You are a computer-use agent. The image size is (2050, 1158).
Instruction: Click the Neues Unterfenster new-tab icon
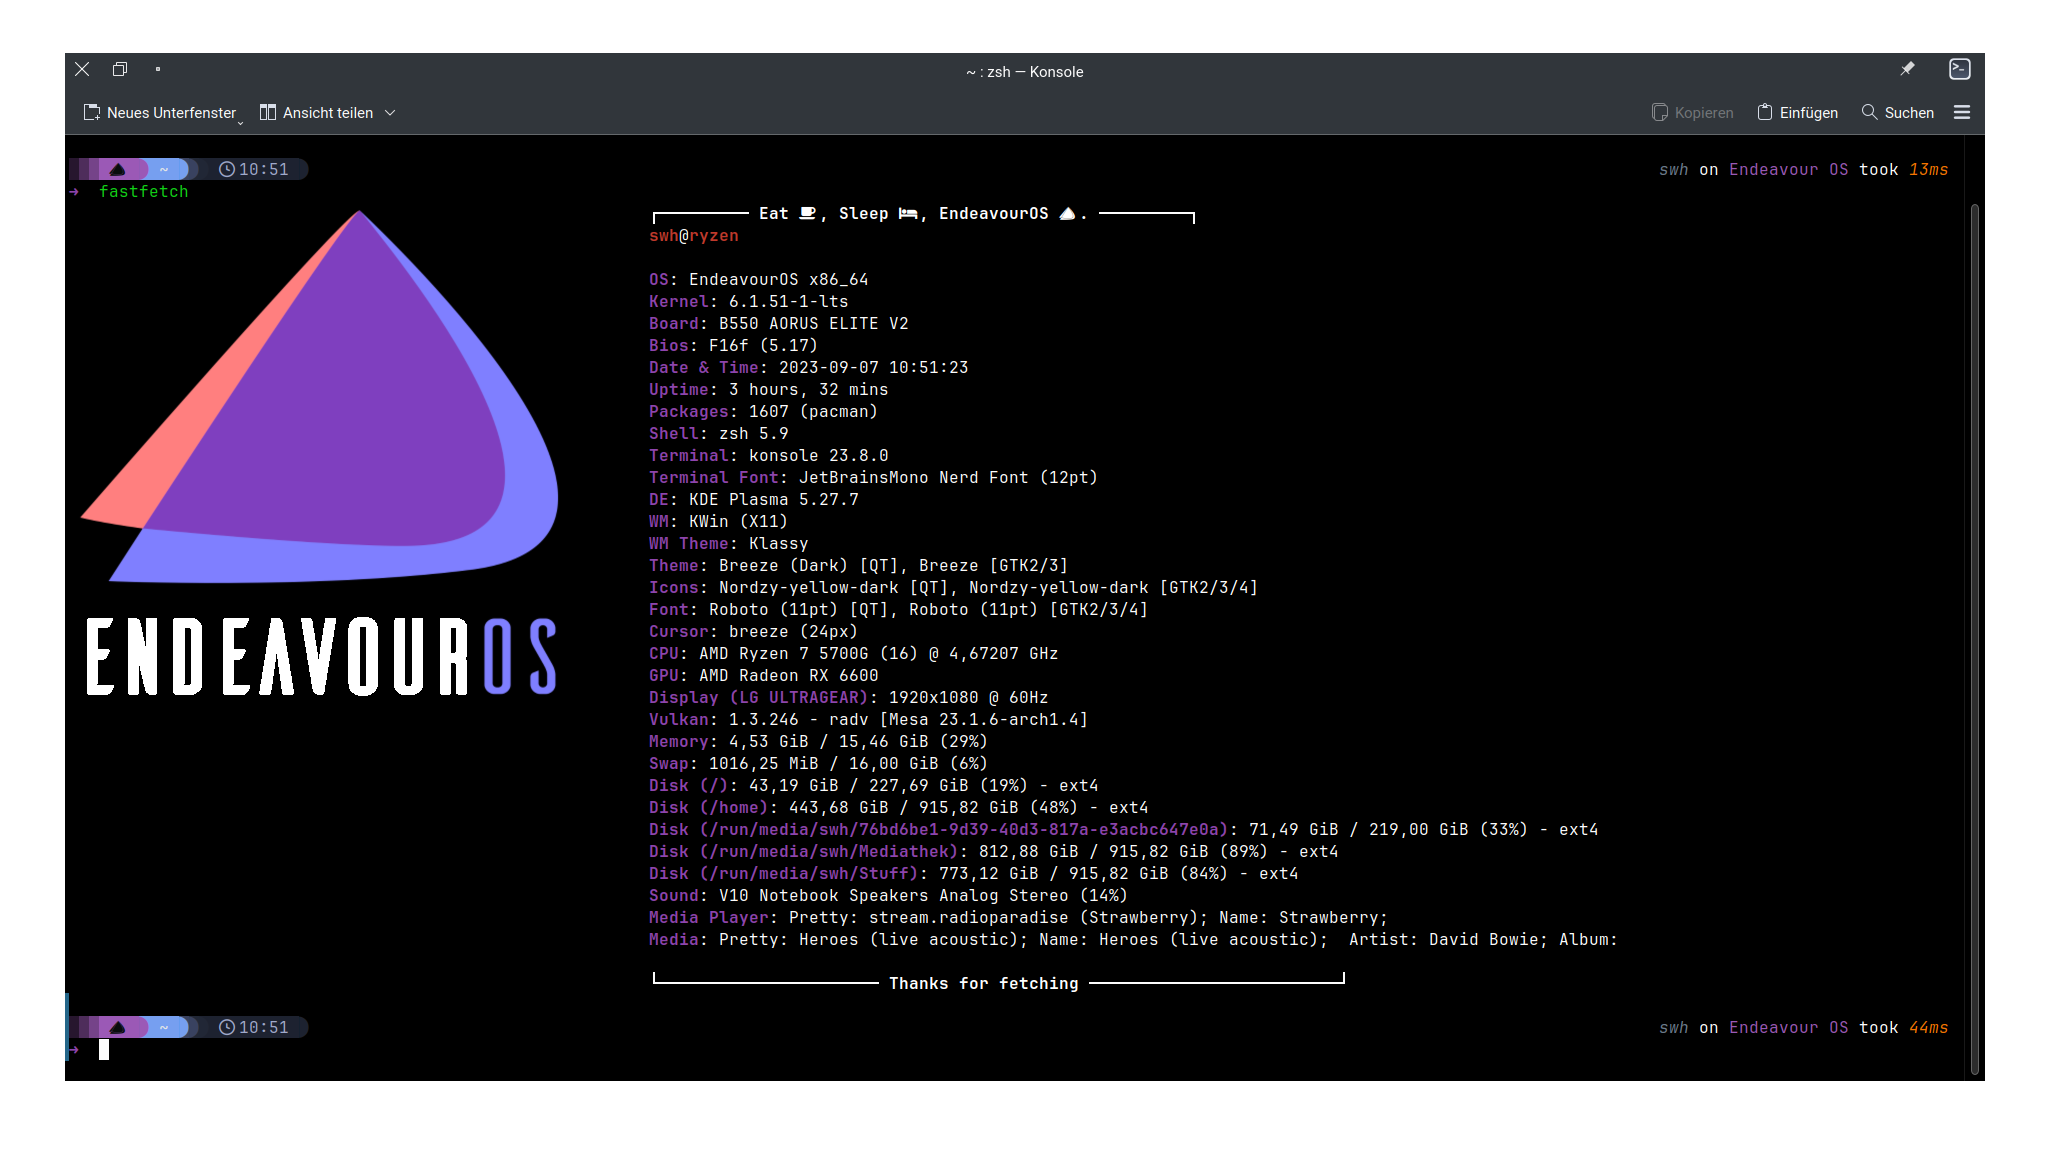click(92, 113)
